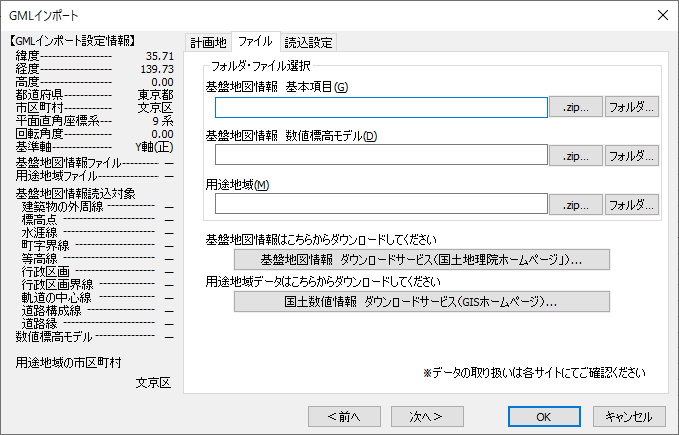679x435 pixels.
Task: Confirm import with the OK button
Action: pos(543,416)
